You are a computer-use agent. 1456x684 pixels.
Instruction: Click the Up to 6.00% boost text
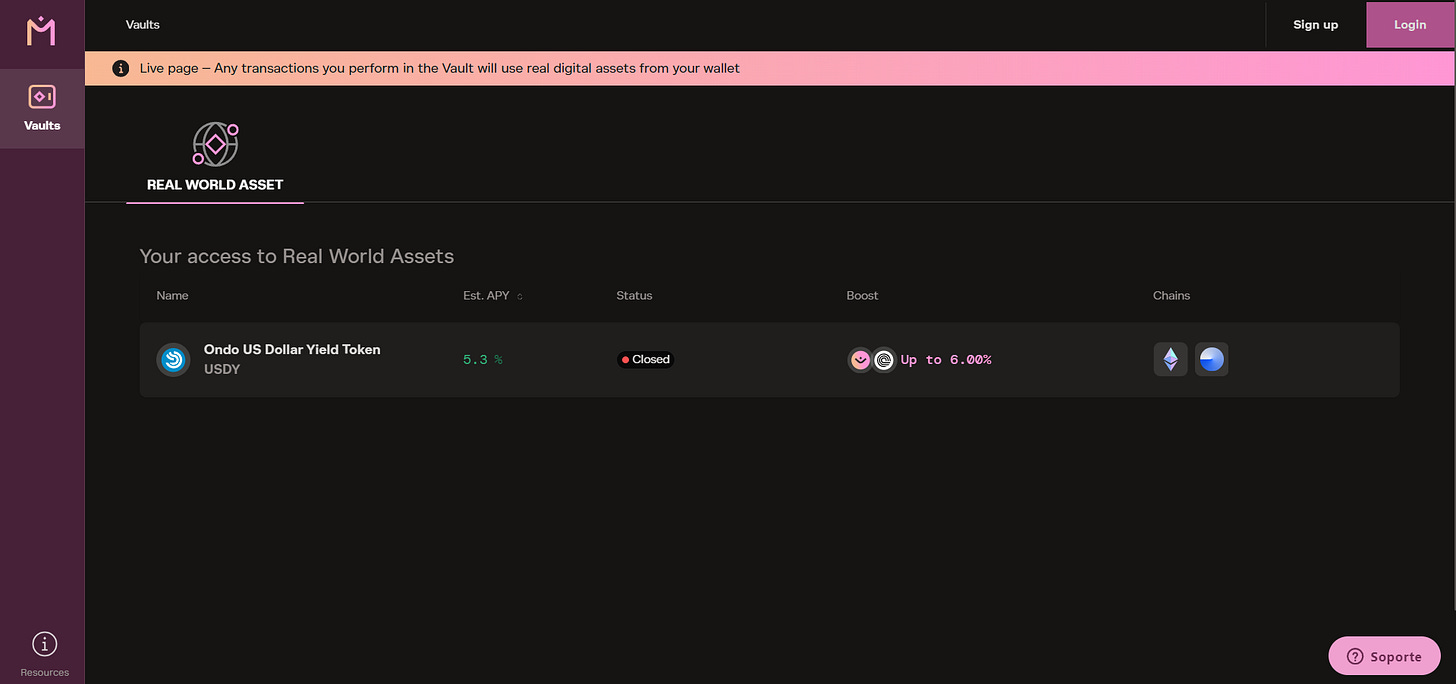coord(946,360)
